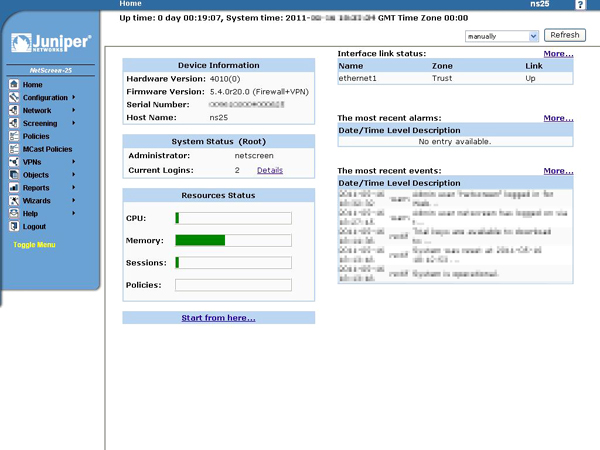The height and width of the screenshot is (450, 600).
Task: Expand the Wizards submenu arrow
Action: 73,200
